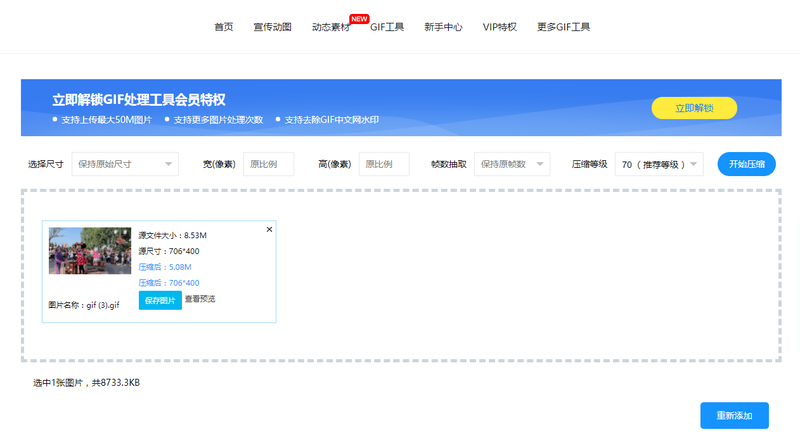Open 更多GIF工具 in the nav bar
Viewport: 800px width, 439px height.
[563, 27]
